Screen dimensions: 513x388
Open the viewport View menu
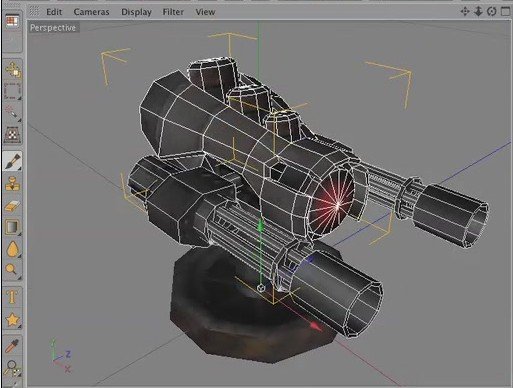[x=205, y=12]
